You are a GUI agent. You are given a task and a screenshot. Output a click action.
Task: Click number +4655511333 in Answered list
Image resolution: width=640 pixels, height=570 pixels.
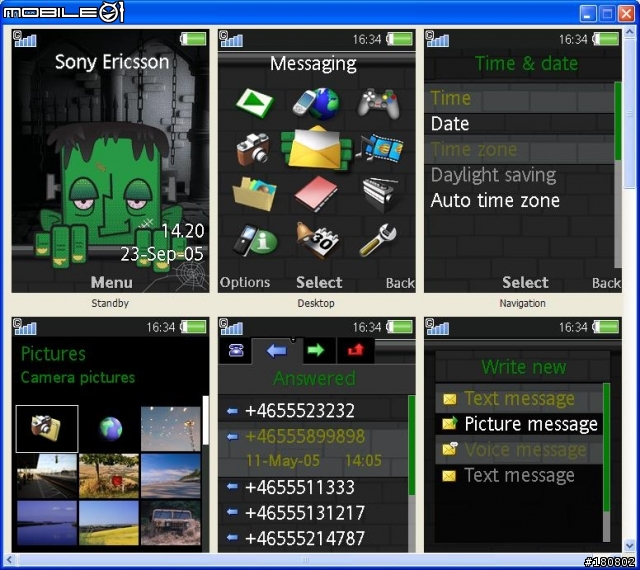300,488
